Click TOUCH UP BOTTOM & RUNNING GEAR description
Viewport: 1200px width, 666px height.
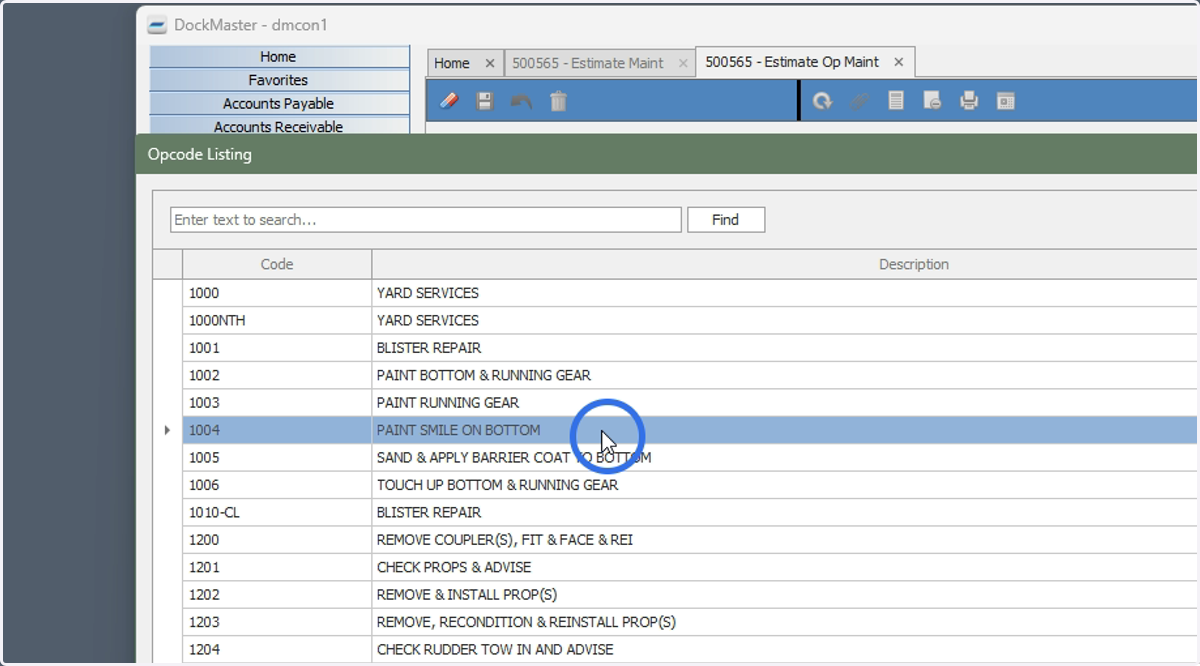[498, 485]
